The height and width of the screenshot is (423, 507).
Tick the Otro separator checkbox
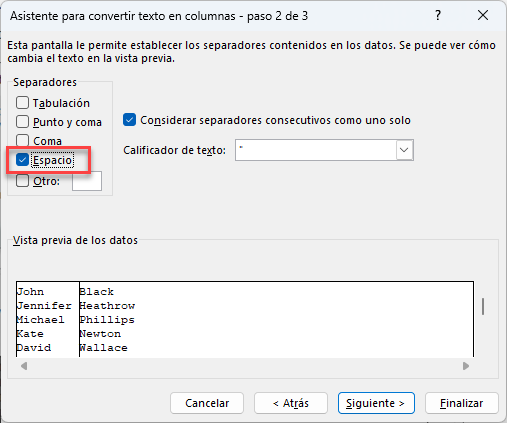(22, 181)
